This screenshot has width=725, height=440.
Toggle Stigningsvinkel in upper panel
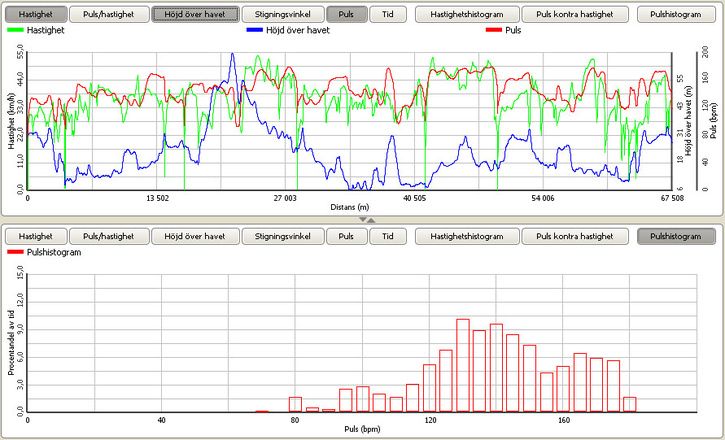[x=283, y=14]
